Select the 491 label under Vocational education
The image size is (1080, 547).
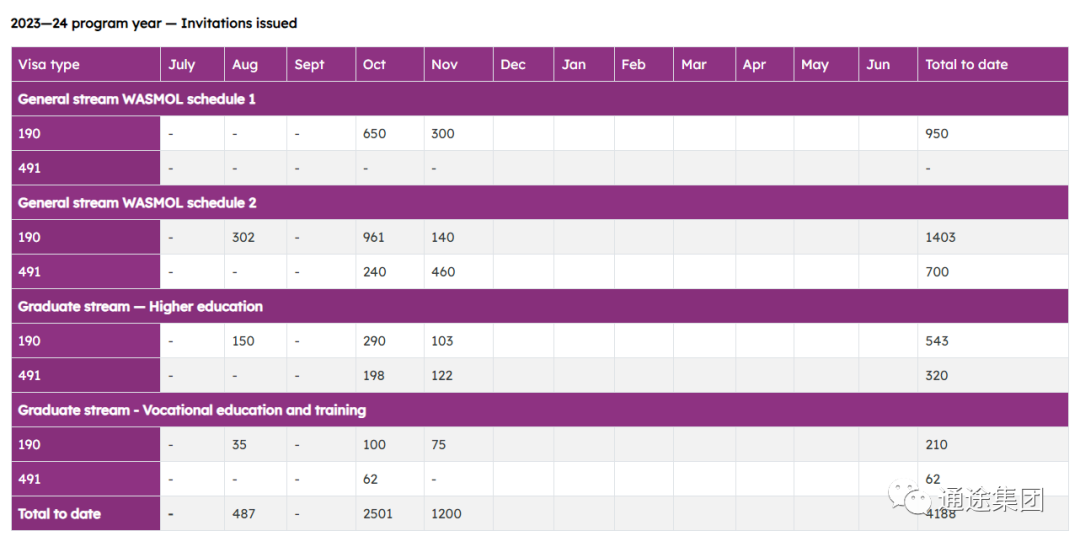(29, 479)
